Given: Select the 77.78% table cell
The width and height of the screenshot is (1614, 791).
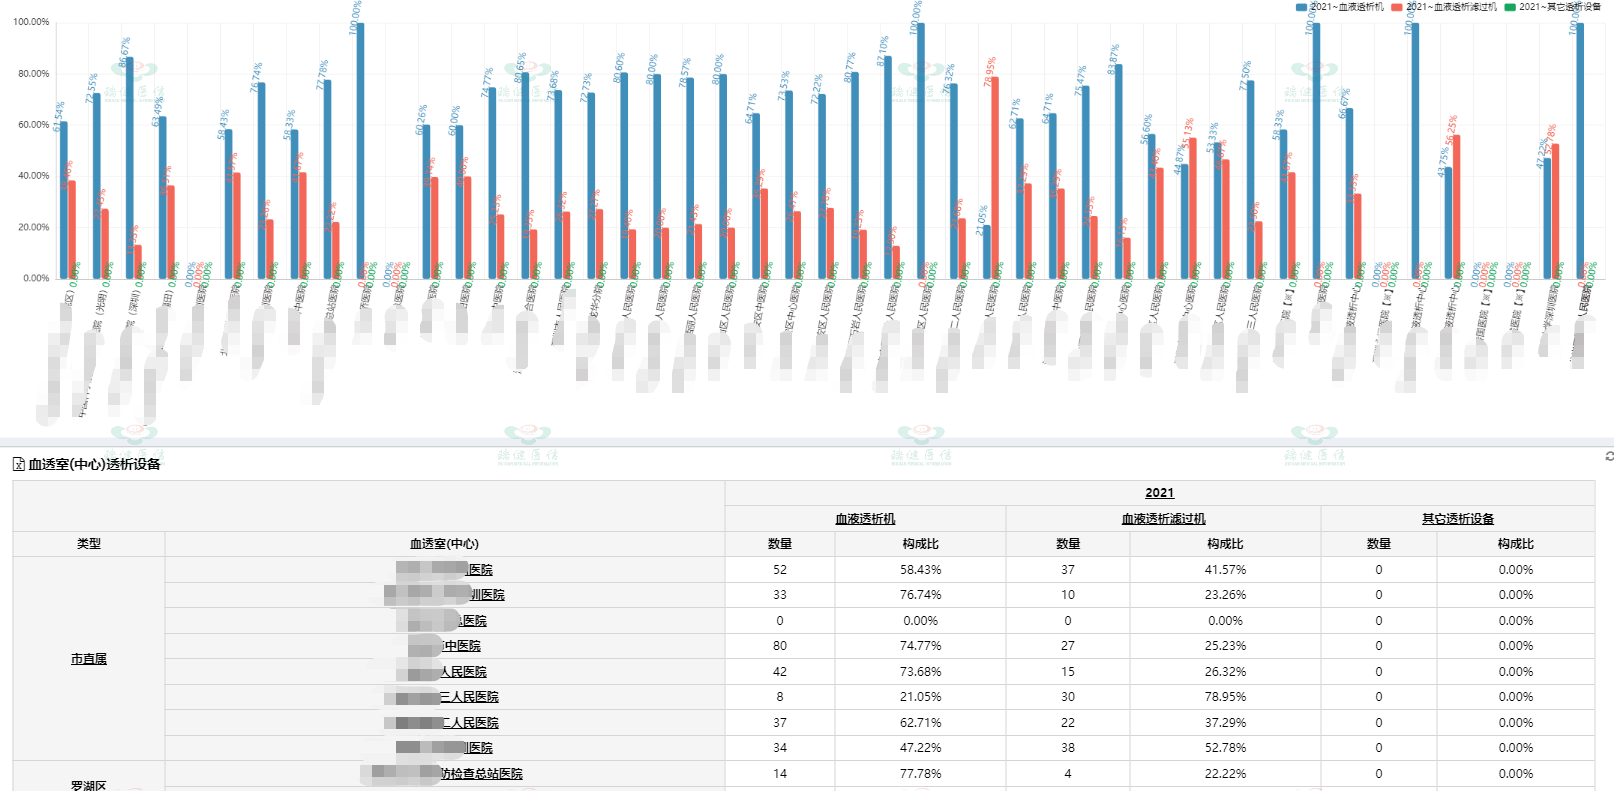Looking at the screenshot, I should (920, 774).
